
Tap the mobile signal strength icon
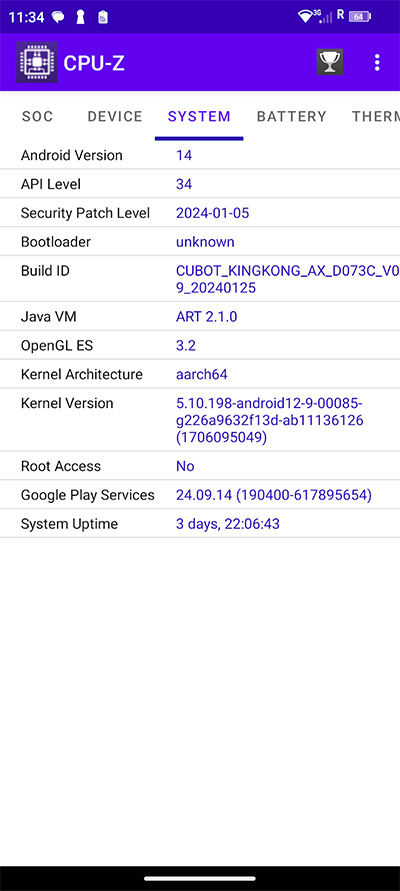(x=325, y=16)
